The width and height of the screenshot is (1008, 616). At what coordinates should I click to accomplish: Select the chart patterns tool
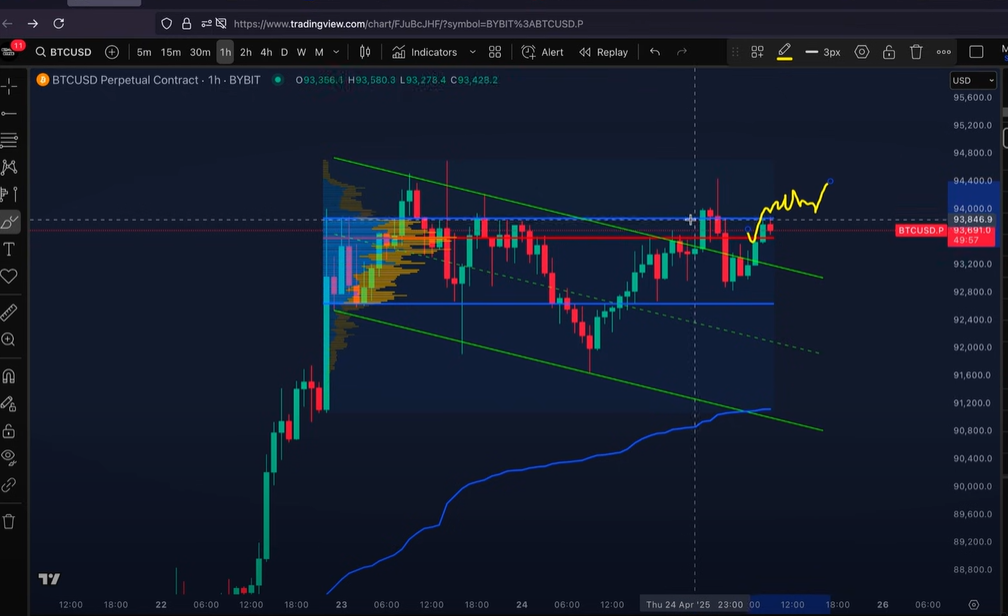[9, 168]
